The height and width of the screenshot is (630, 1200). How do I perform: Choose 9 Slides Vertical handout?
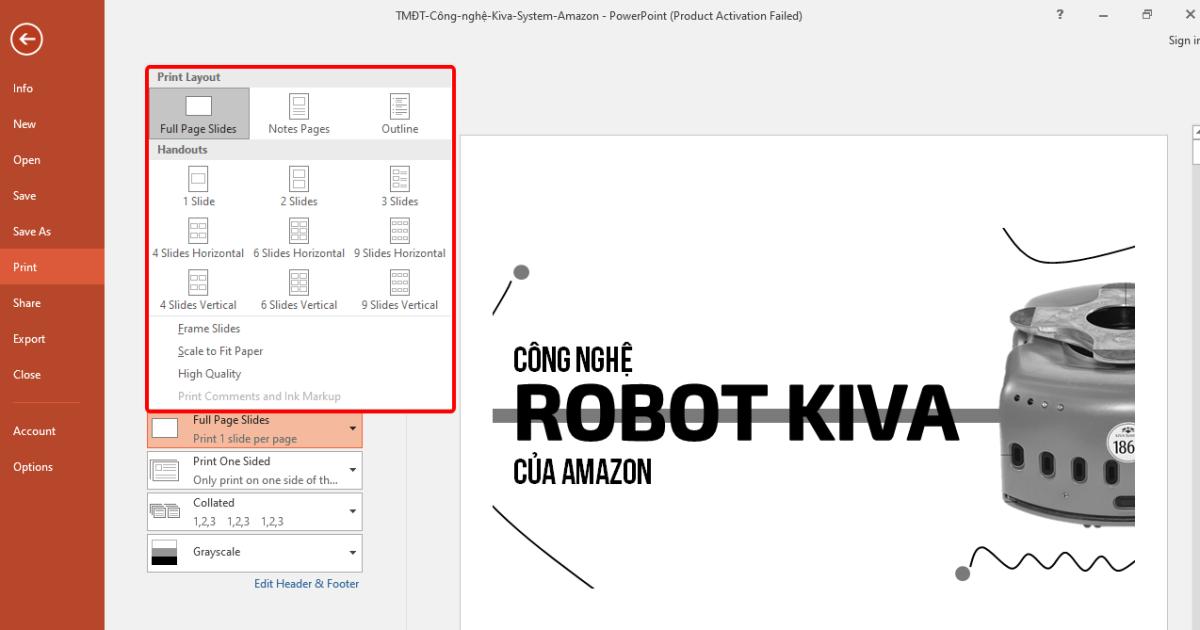point(400,291)
